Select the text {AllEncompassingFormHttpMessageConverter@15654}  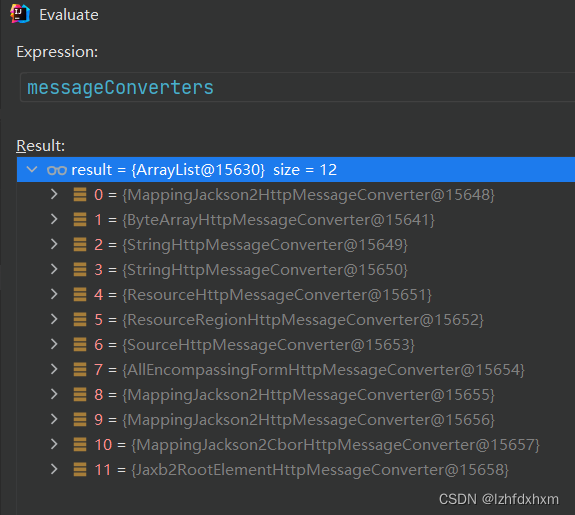[323, 370]
